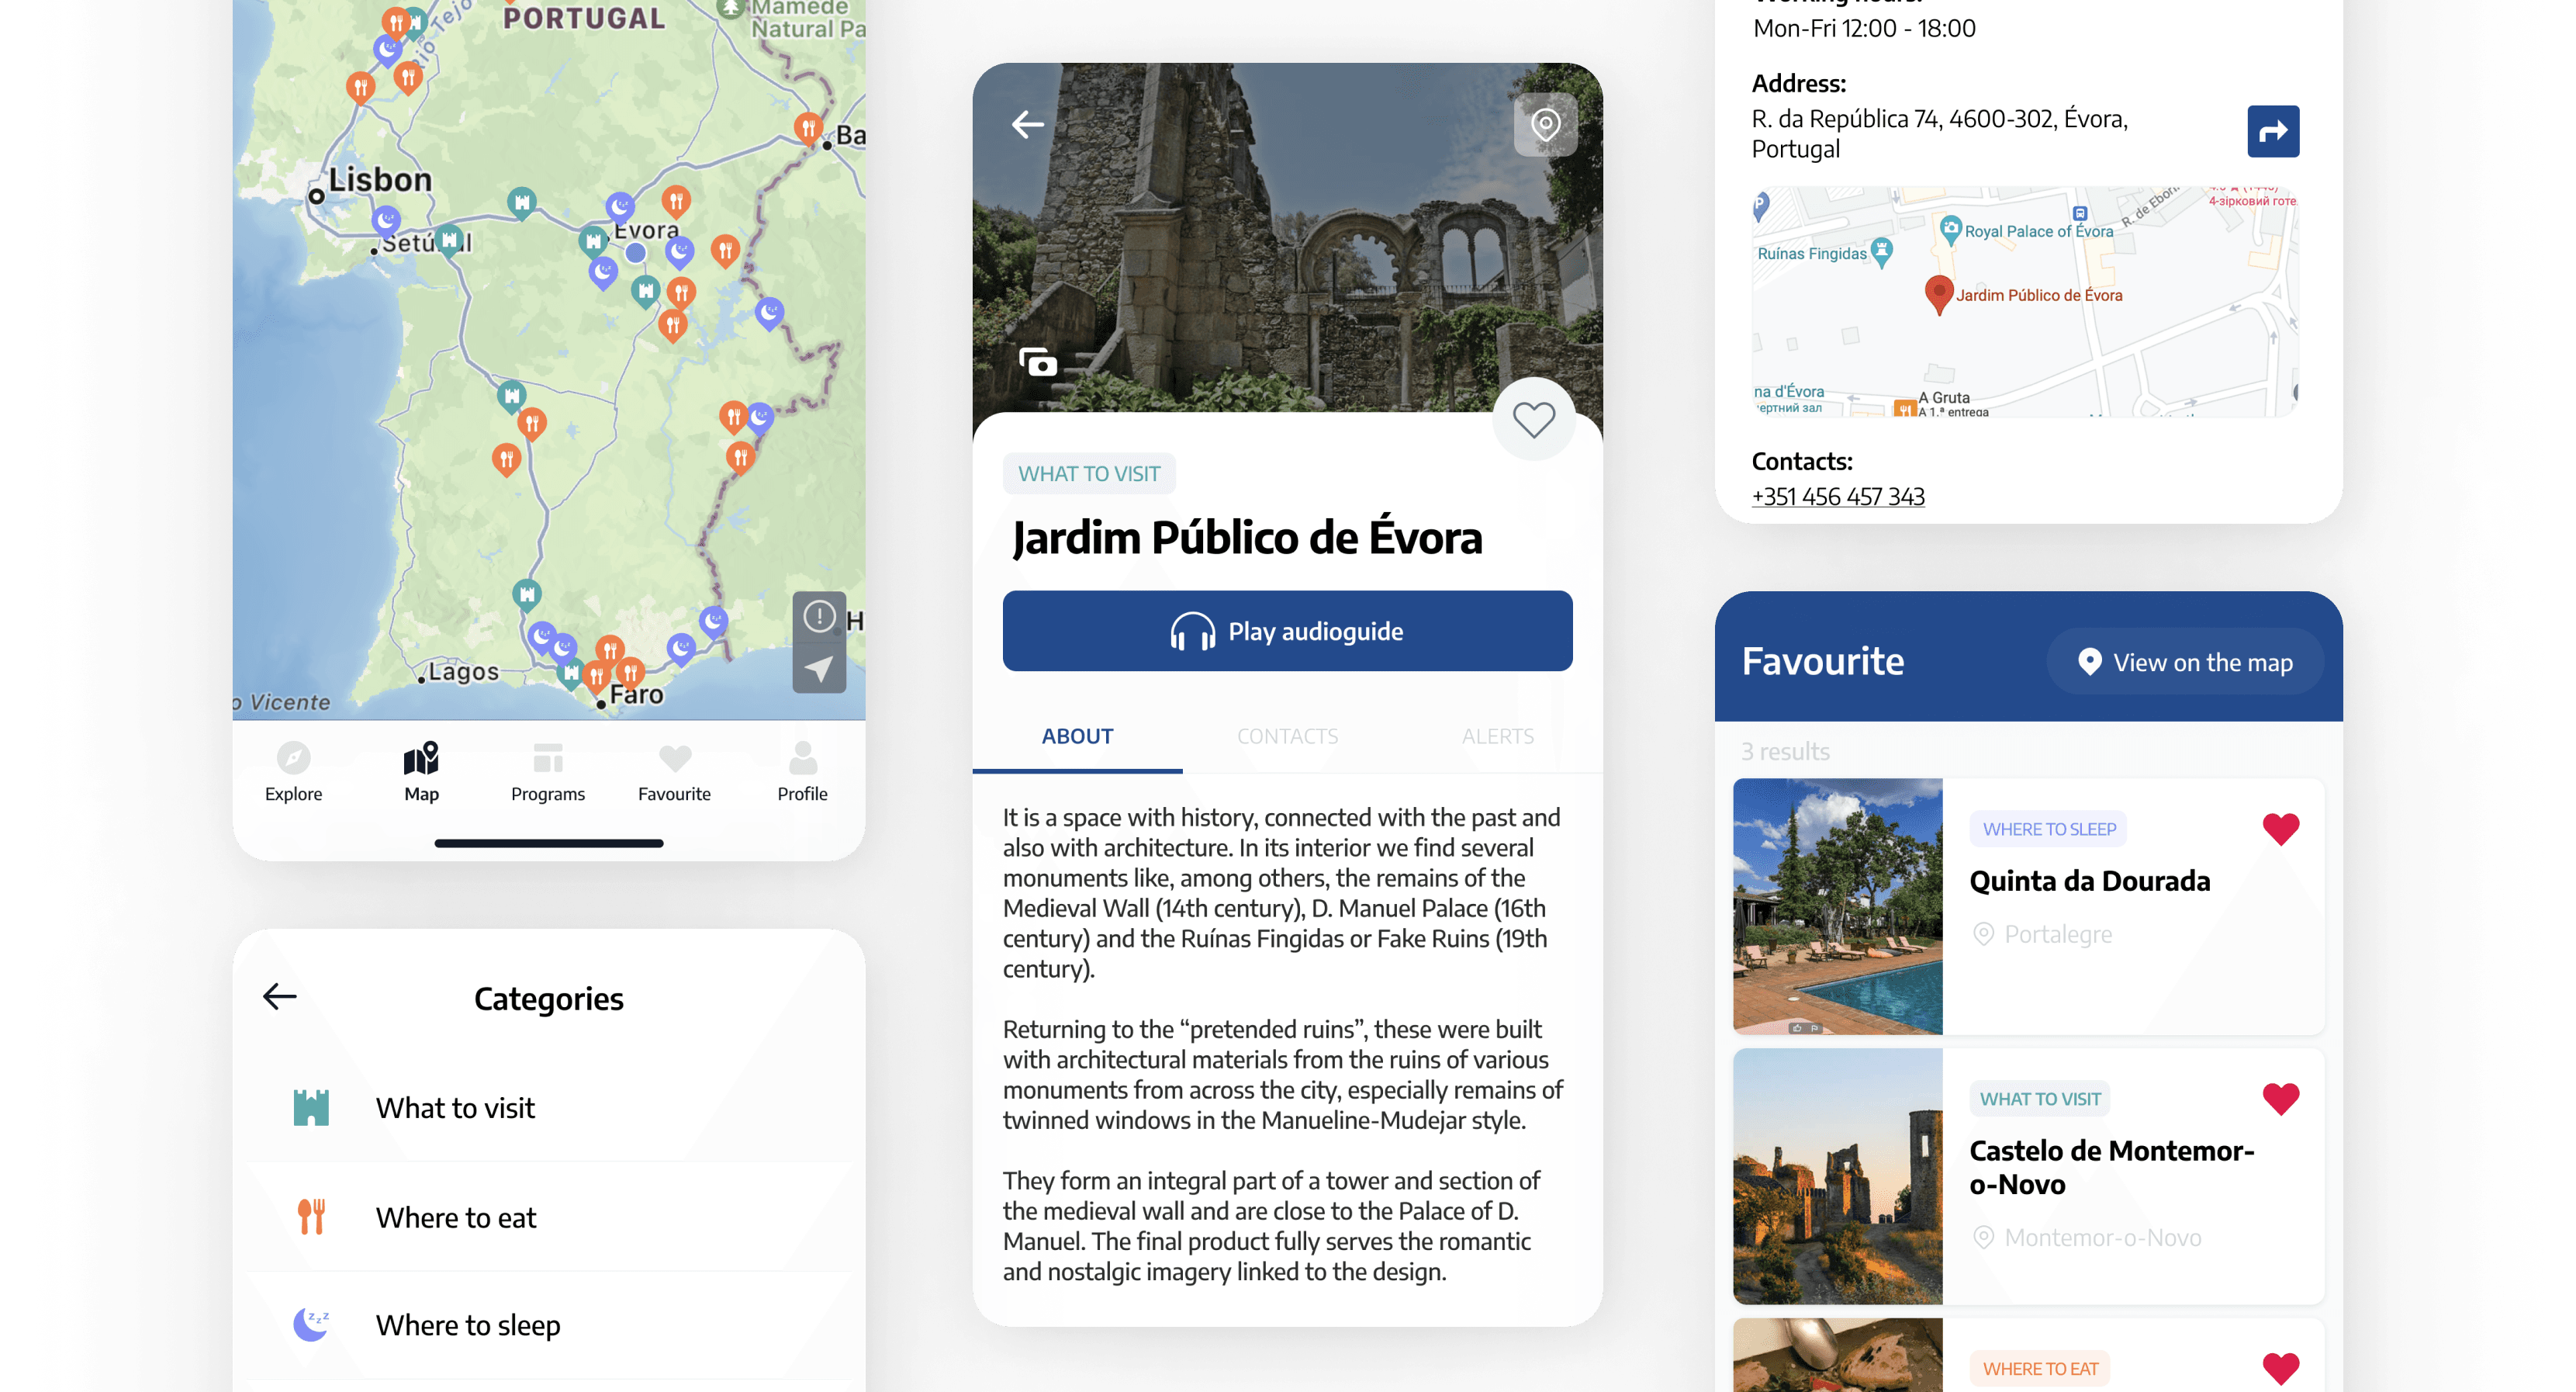Switch to the ABOUT tab
The height and width of the screenshot is (1392, 2576).
click(x=1077, y=736)
